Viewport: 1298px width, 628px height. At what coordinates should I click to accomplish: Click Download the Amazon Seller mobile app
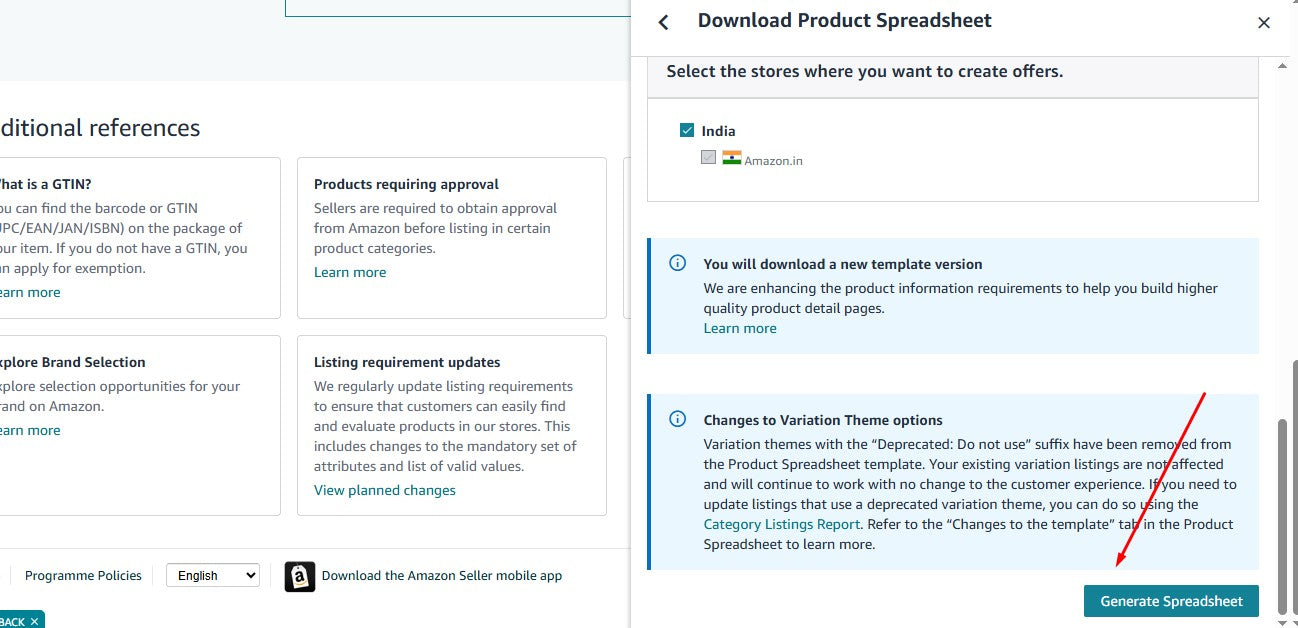[442, 575]
